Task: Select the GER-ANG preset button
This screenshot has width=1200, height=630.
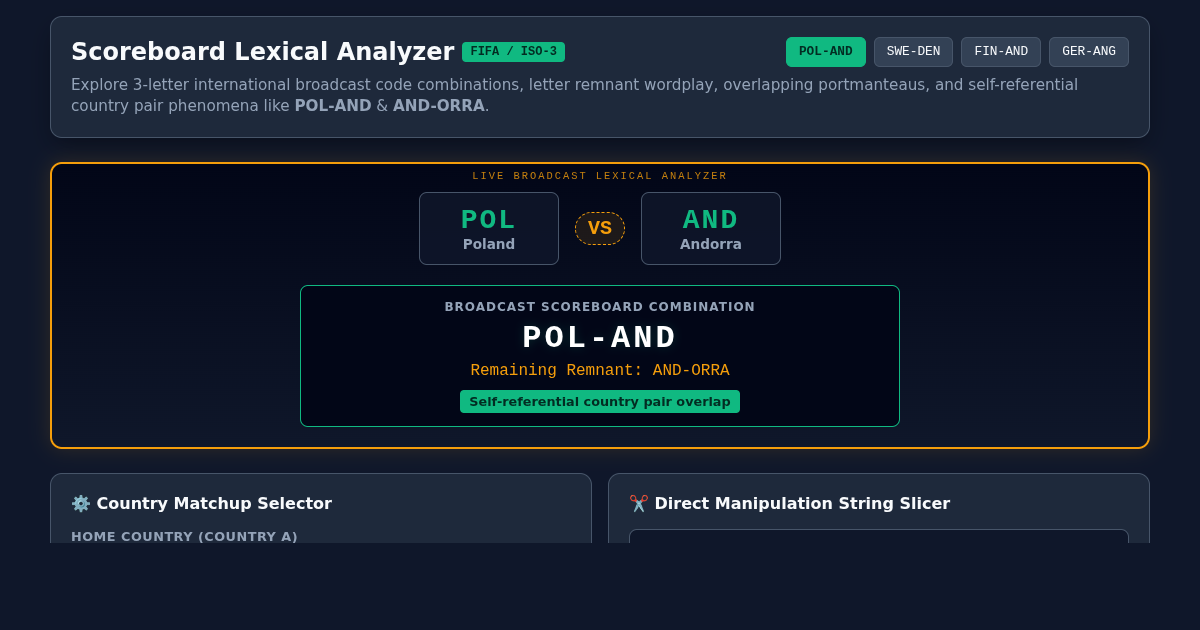Action: click(x=1089, y=52)
